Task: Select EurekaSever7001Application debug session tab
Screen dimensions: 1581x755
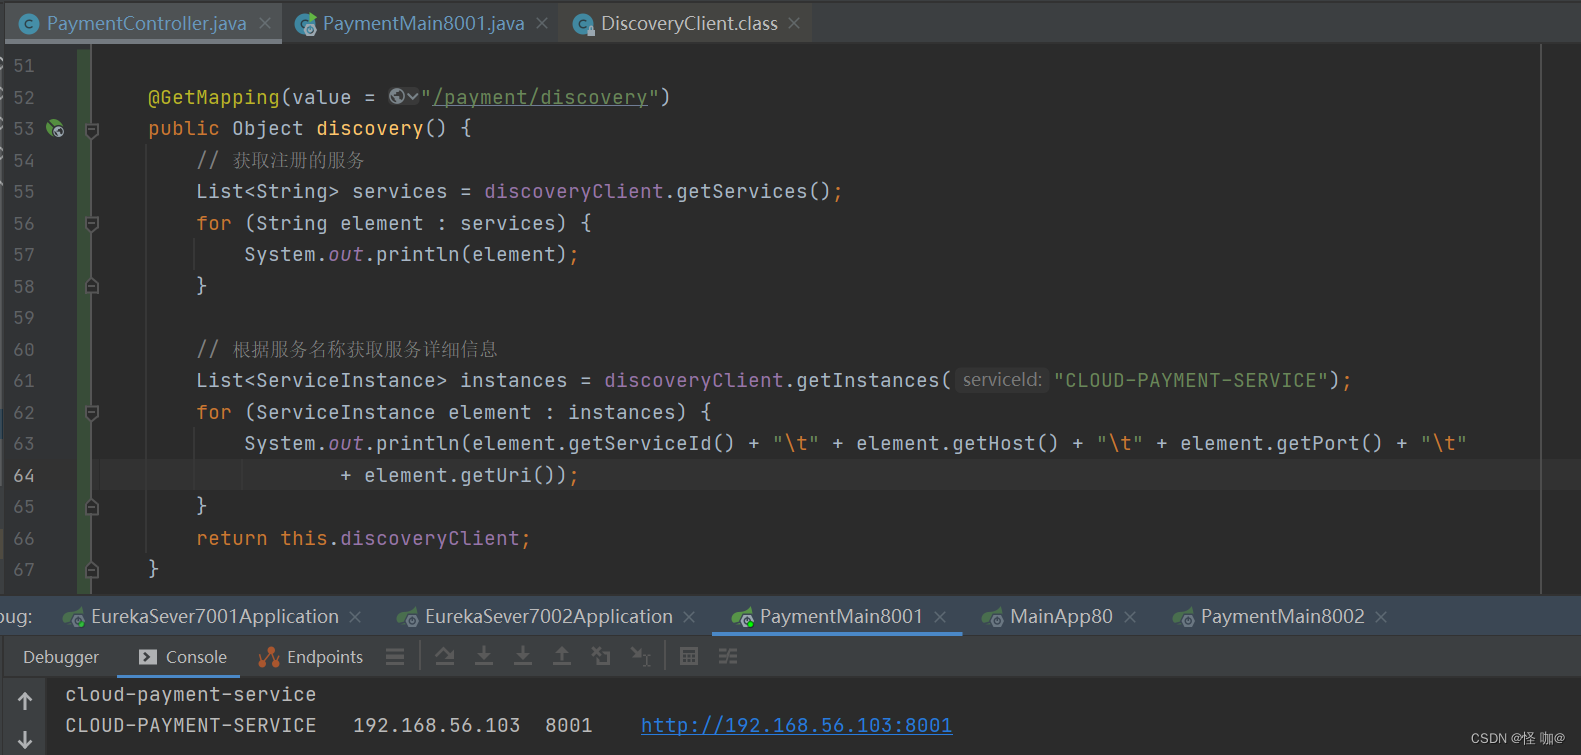Action: [214, 617]
